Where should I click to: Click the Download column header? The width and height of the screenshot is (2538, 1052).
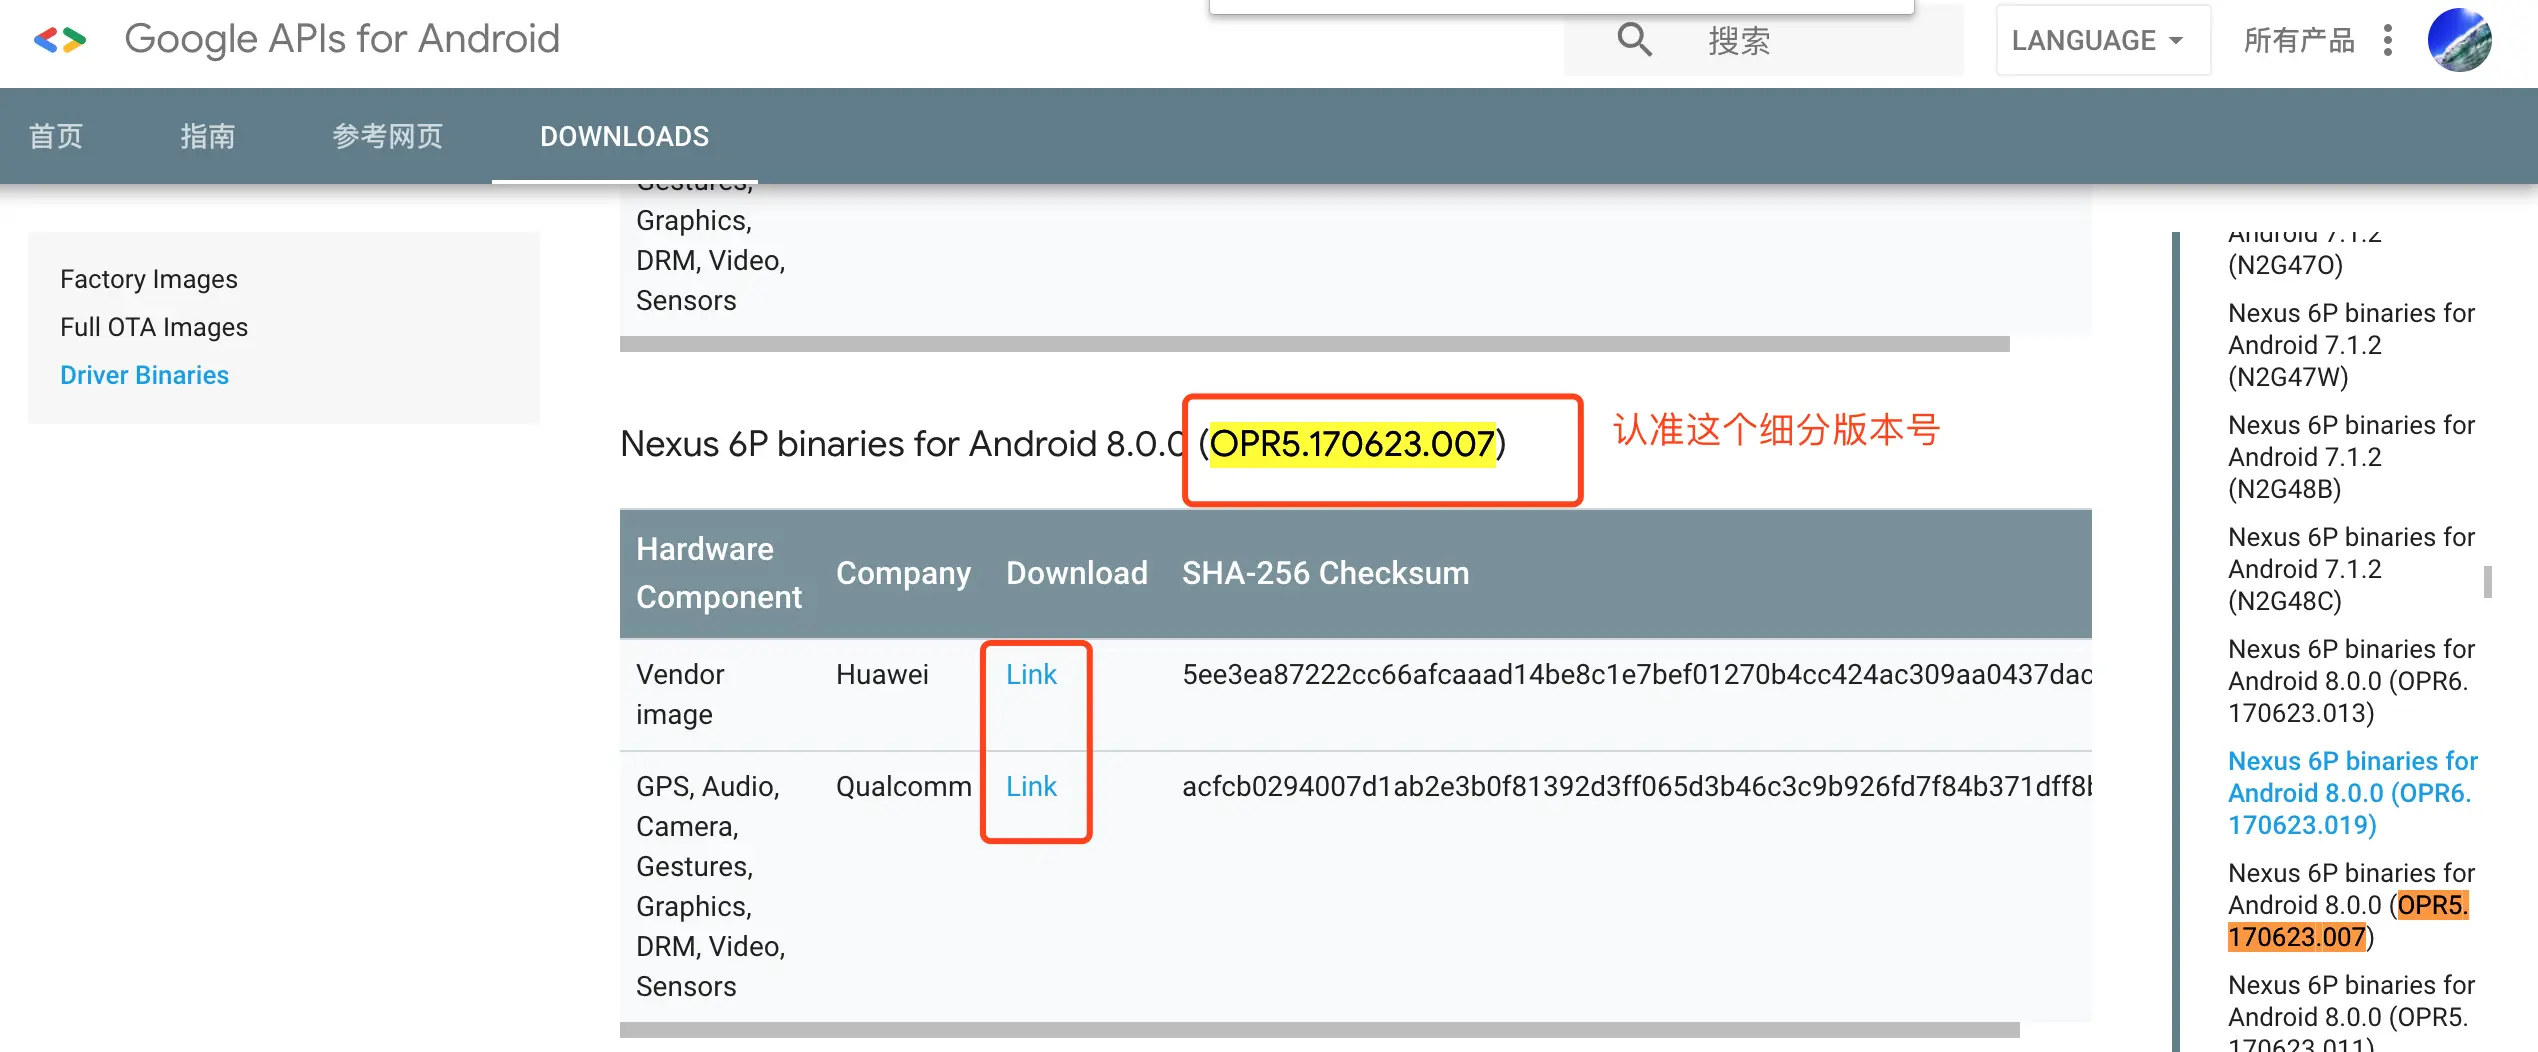tap(1077, 573)
